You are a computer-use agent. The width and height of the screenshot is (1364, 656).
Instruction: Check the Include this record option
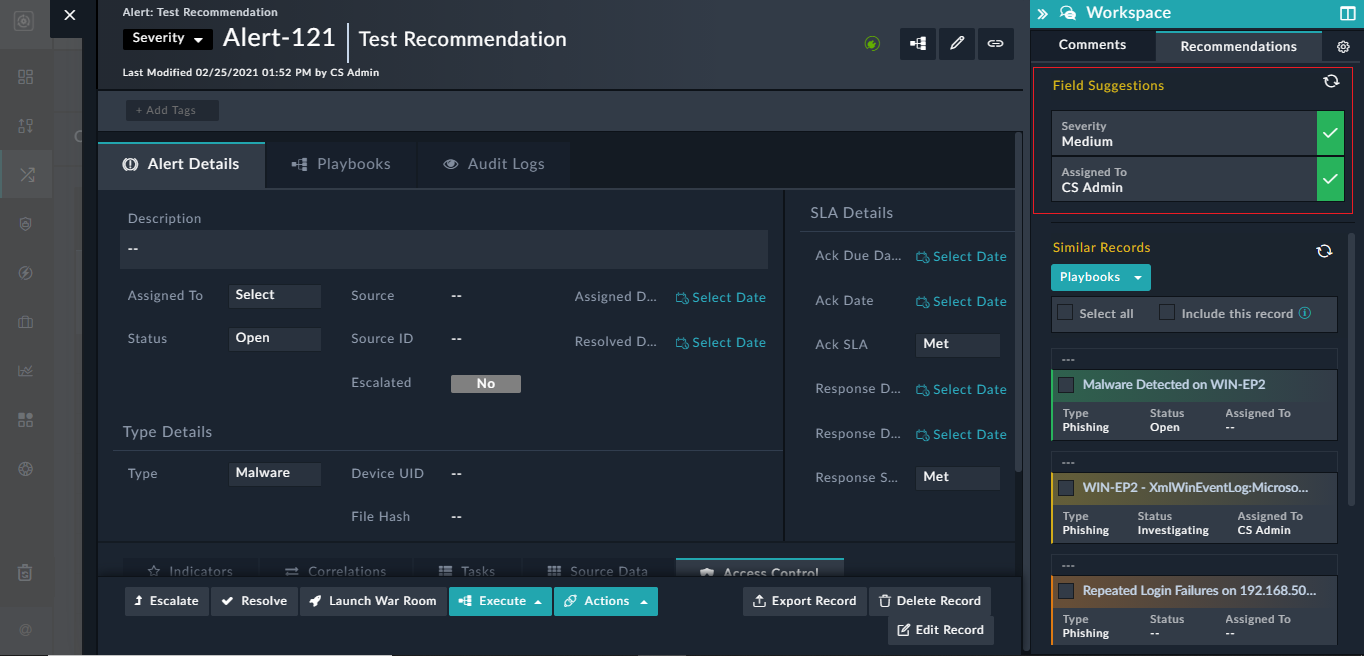coord(1166,313)
